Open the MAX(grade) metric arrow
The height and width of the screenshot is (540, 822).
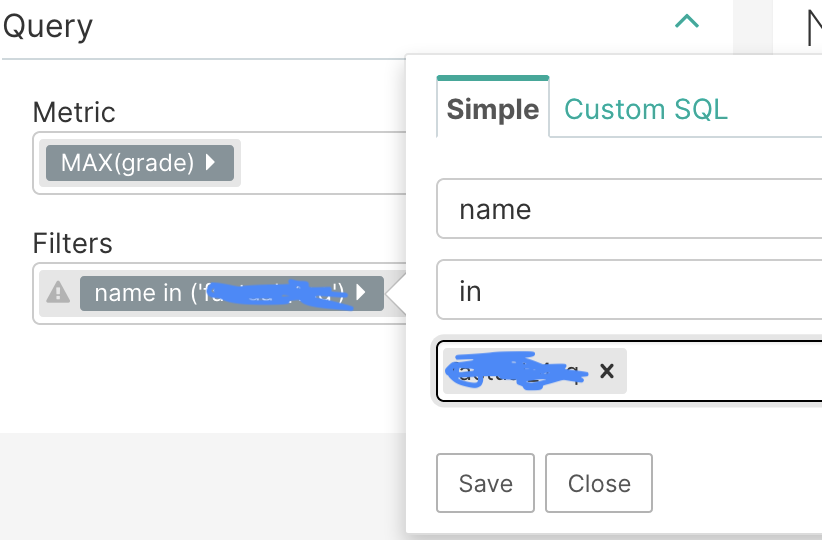pyautogui.click(x=210, y=162)
